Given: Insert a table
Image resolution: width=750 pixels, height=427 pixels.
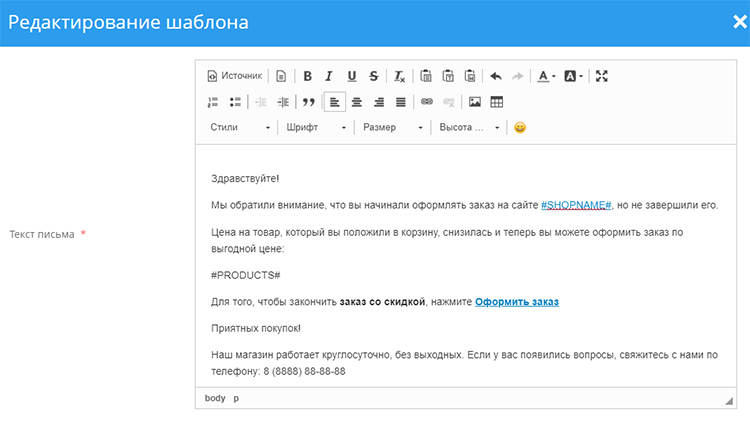Looking at the screenshot, I should coord(497,102).
